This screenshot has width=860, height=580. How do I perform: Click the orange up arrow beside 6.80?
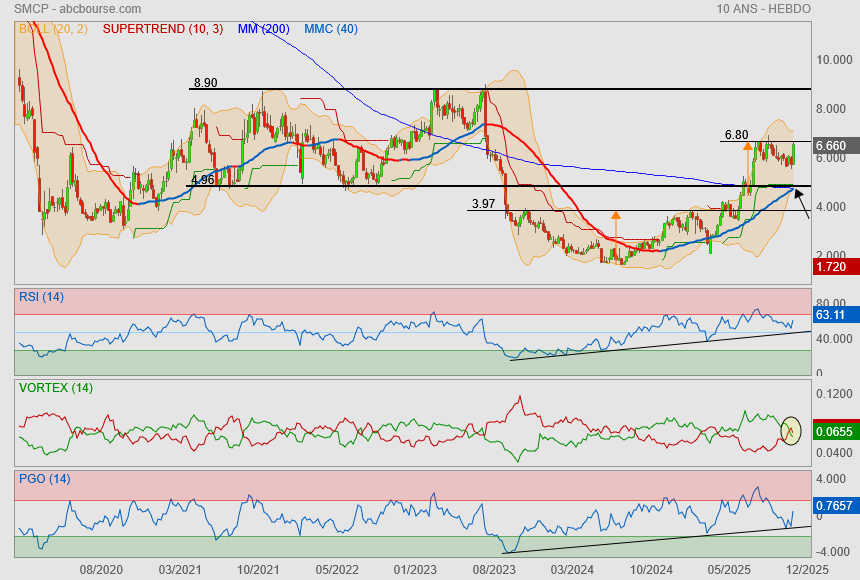pyautogui.click(x=748, y=146)
